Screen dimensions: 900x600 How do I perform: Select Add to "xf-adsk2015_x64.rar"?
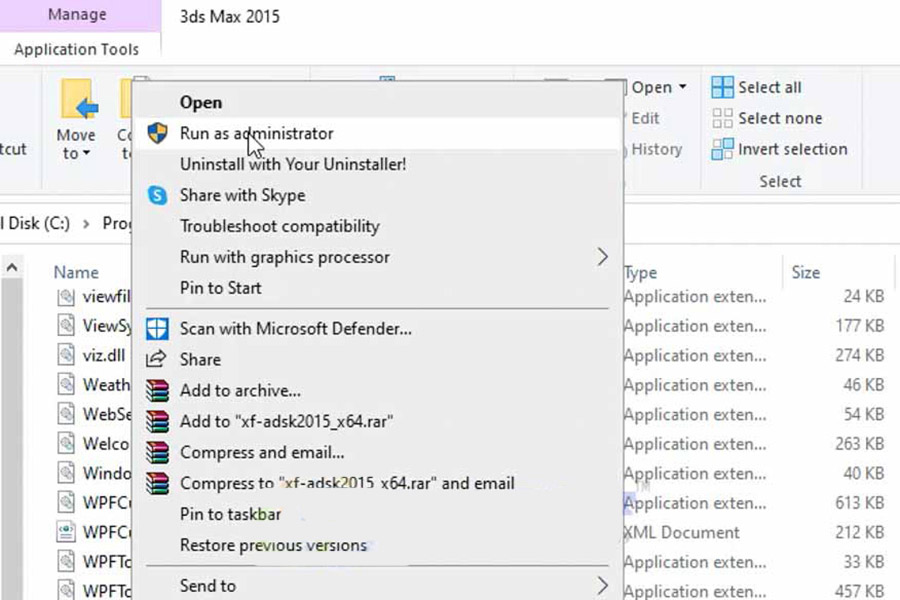[378, 421]
